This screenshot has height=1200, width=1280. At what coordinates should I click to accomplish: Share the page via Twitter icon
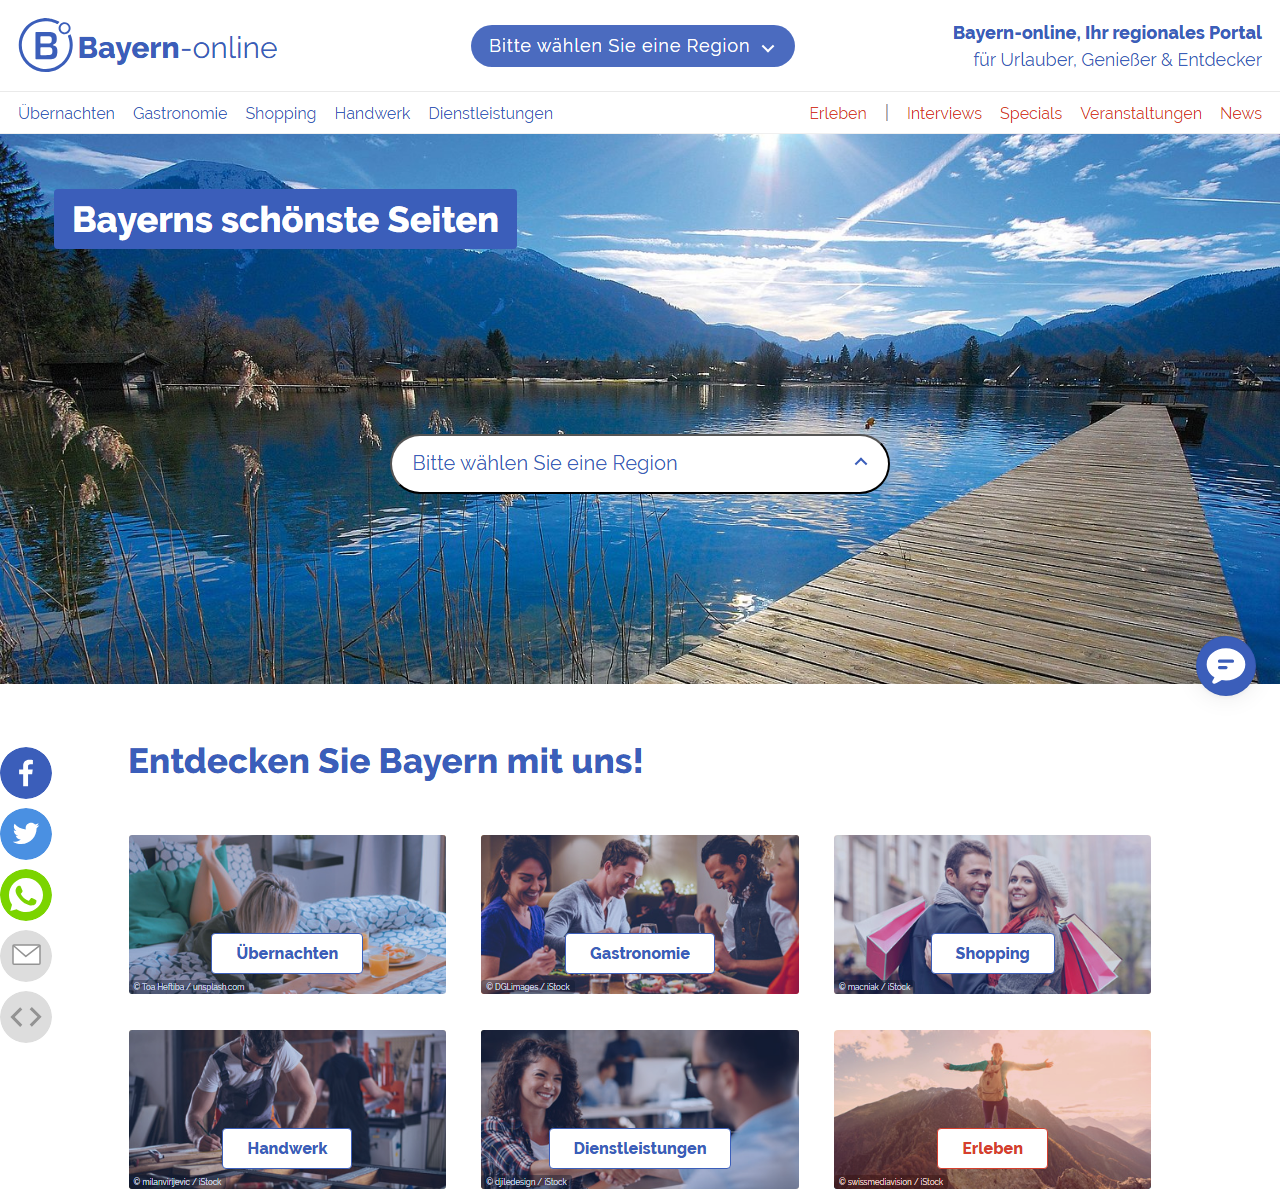coord(26,834)
